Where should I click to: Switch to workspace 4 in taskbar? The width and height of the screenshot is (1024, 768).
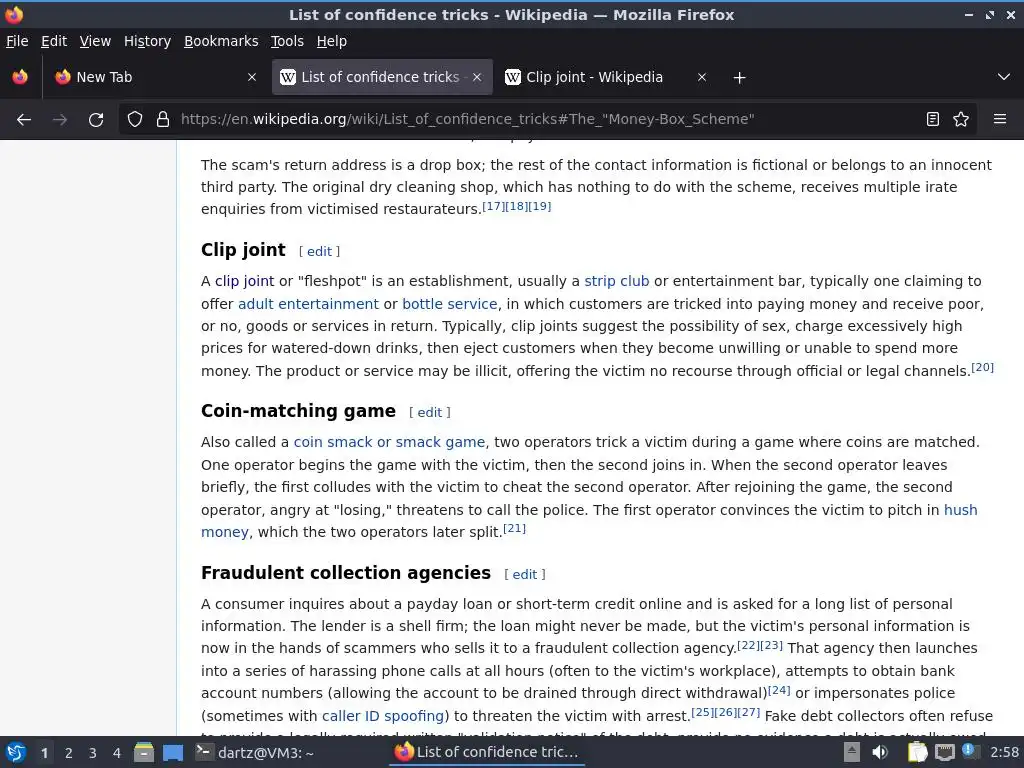click(x=117, y=753)
